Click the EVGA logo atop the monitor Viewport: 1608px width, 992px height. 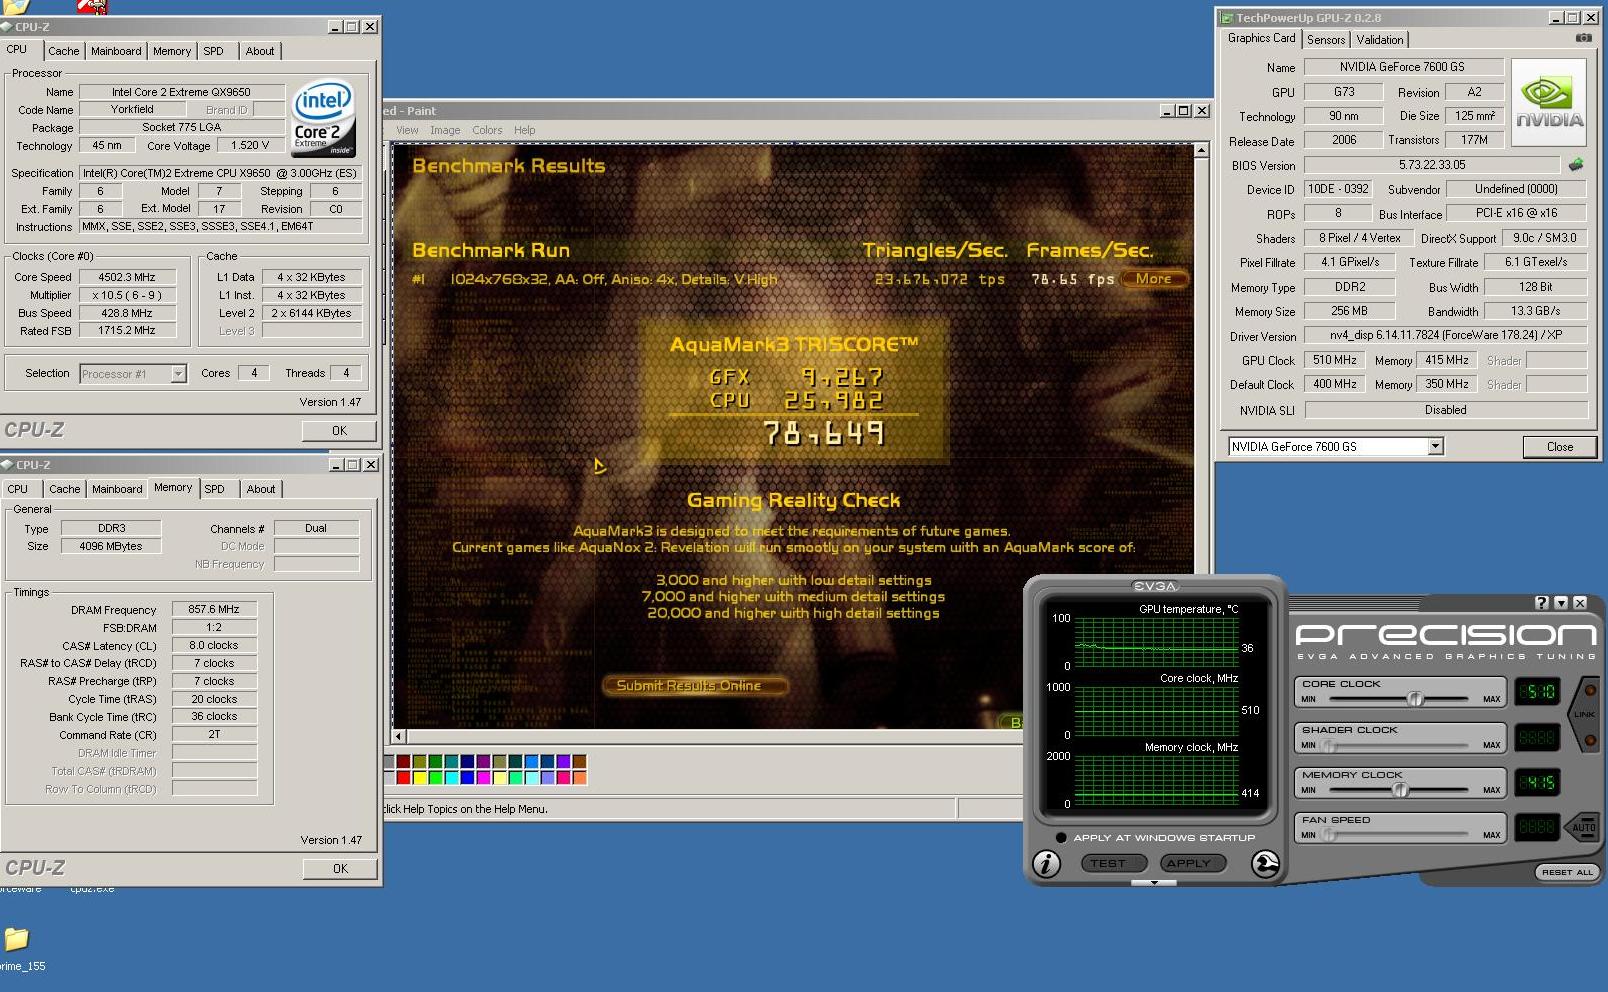pos(1154,586)
